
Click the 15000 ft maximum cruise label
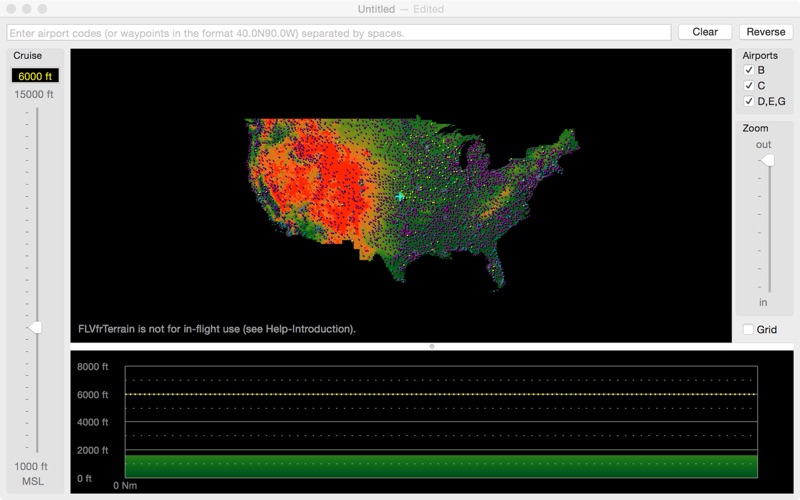click(34, 94)
